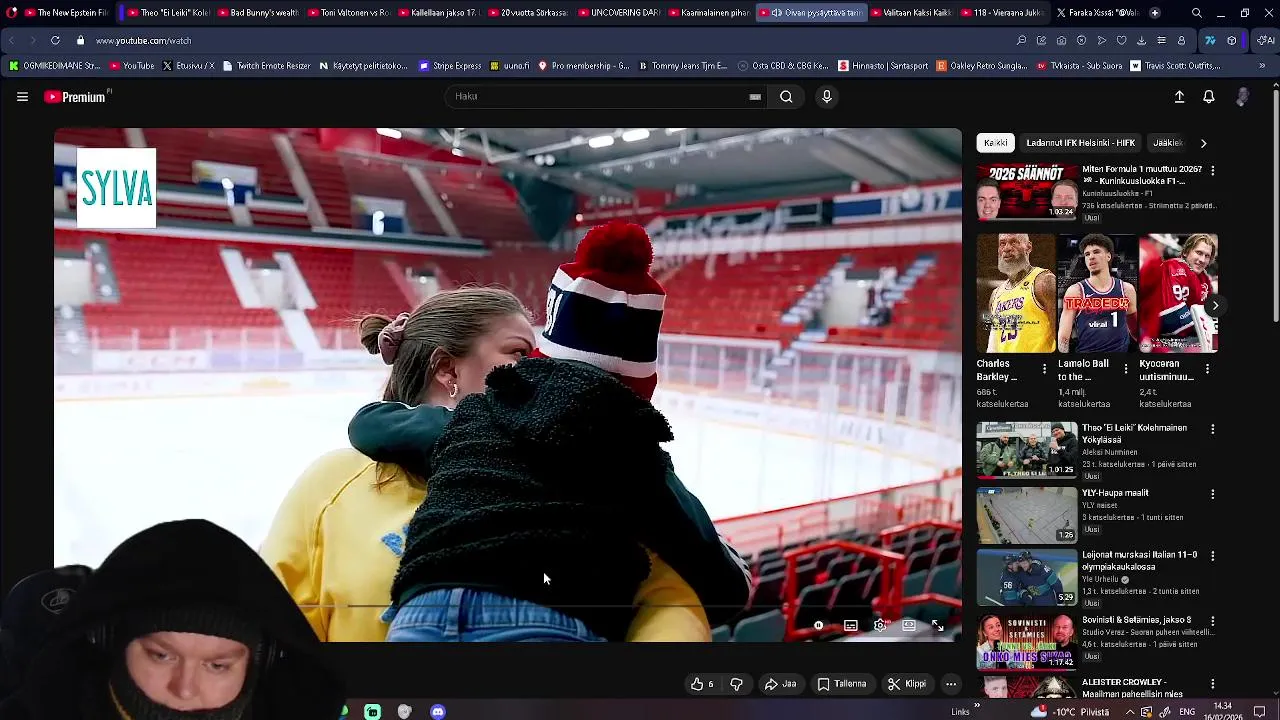Open the video player settings gear
1280x720 pixels.
pyautogui.click(x=879, y=625)
